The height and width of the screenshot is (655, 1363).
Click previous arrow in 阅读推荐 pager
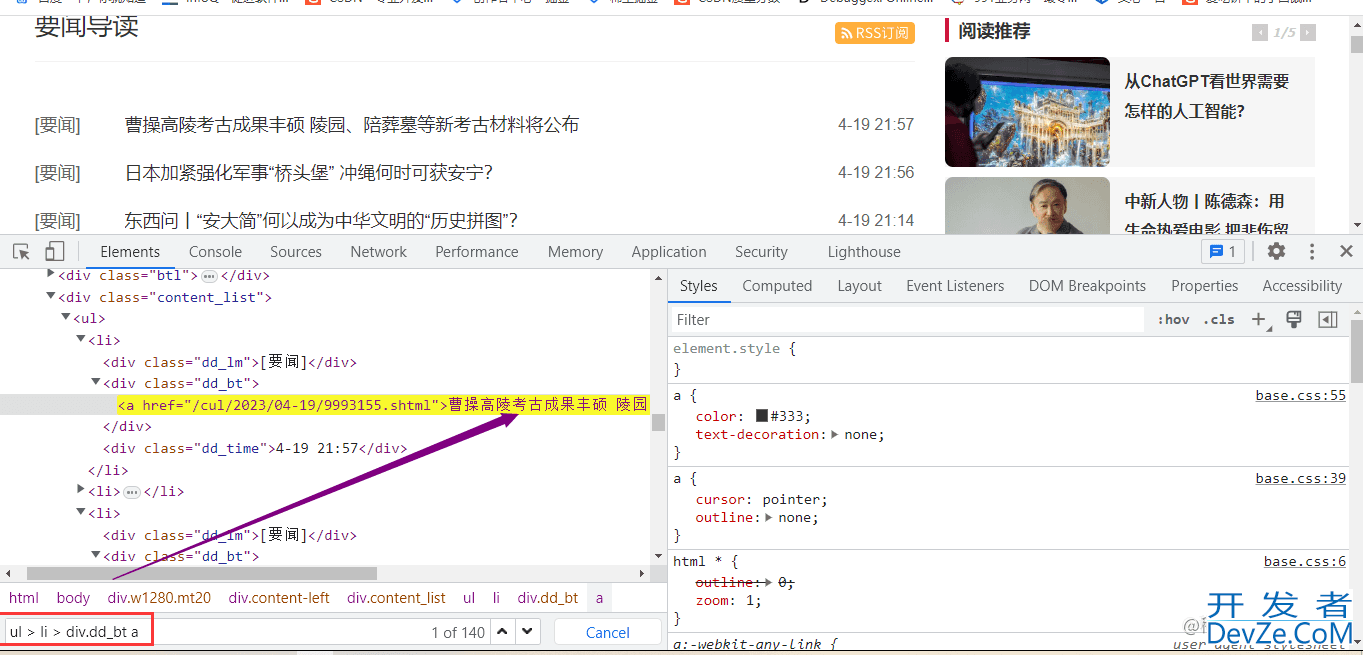pos(1260,33)
